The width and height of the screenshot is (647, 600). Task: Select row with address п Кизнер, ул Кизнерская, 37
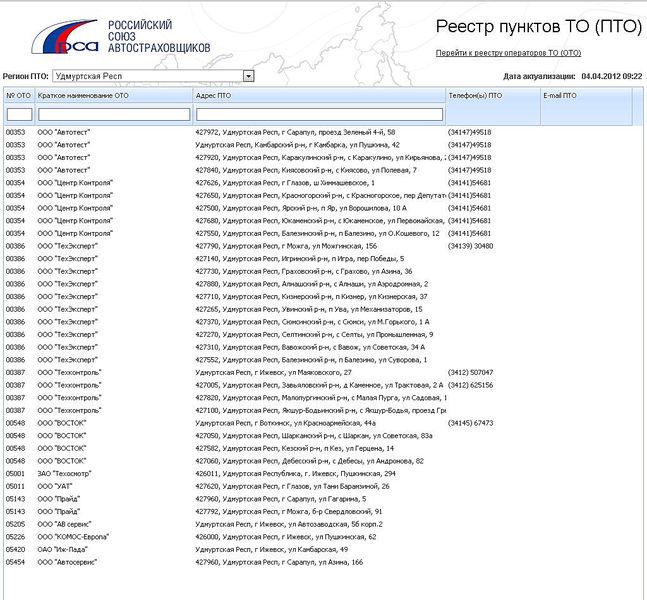tap(323, 297)
